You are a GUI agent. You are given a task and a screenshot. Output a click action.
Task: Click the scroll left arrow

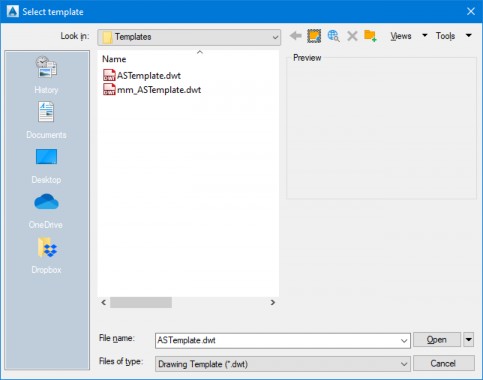click(x=104, y=302)
